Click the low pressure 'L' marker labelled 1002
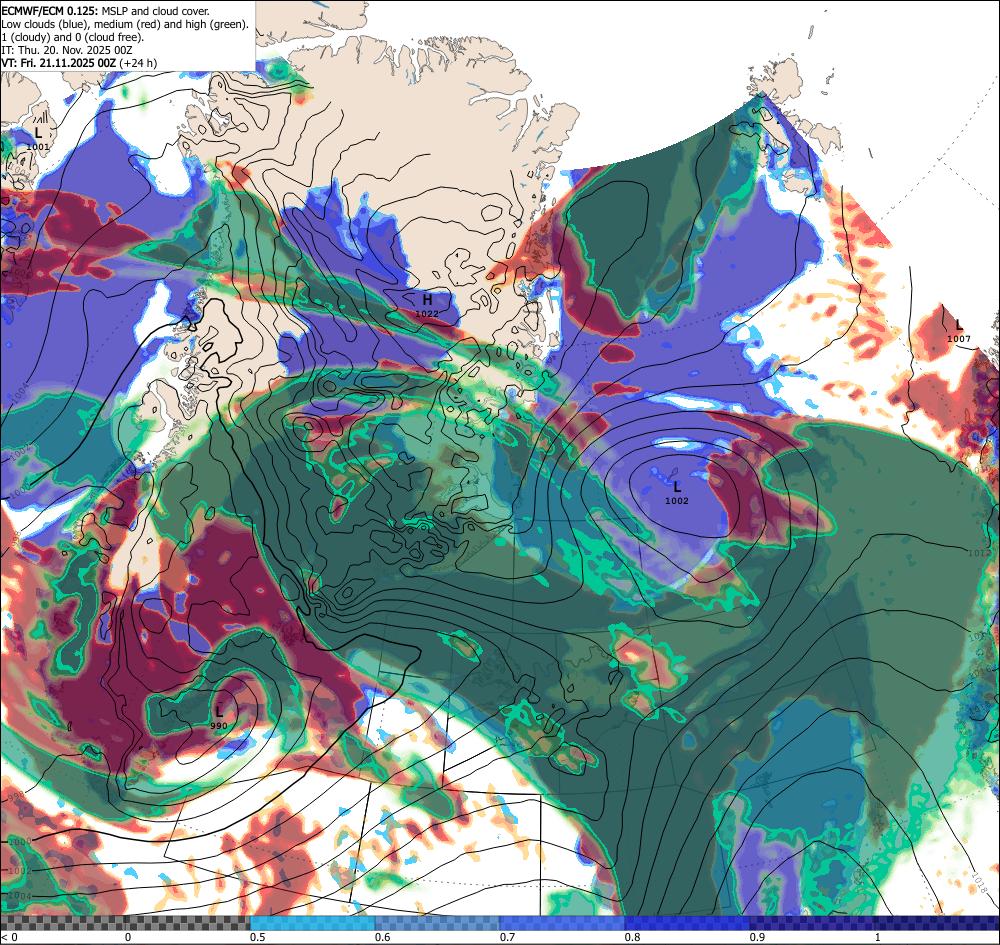 [677, 488]
